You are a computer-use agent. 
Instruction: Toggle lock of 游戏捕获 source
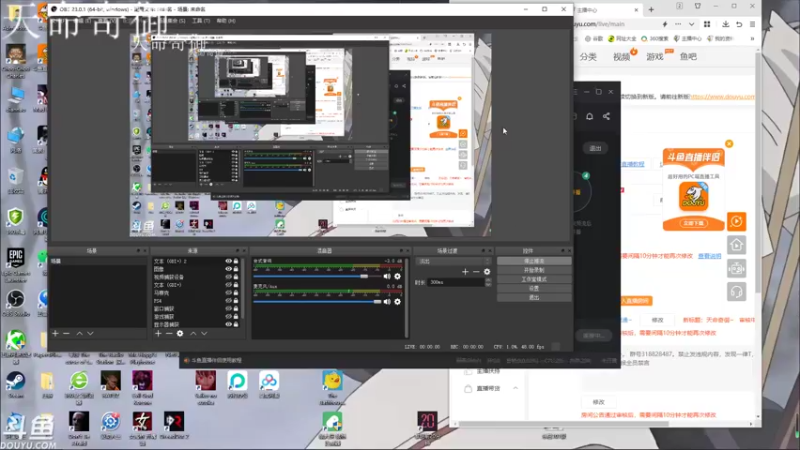click(236, 316)
